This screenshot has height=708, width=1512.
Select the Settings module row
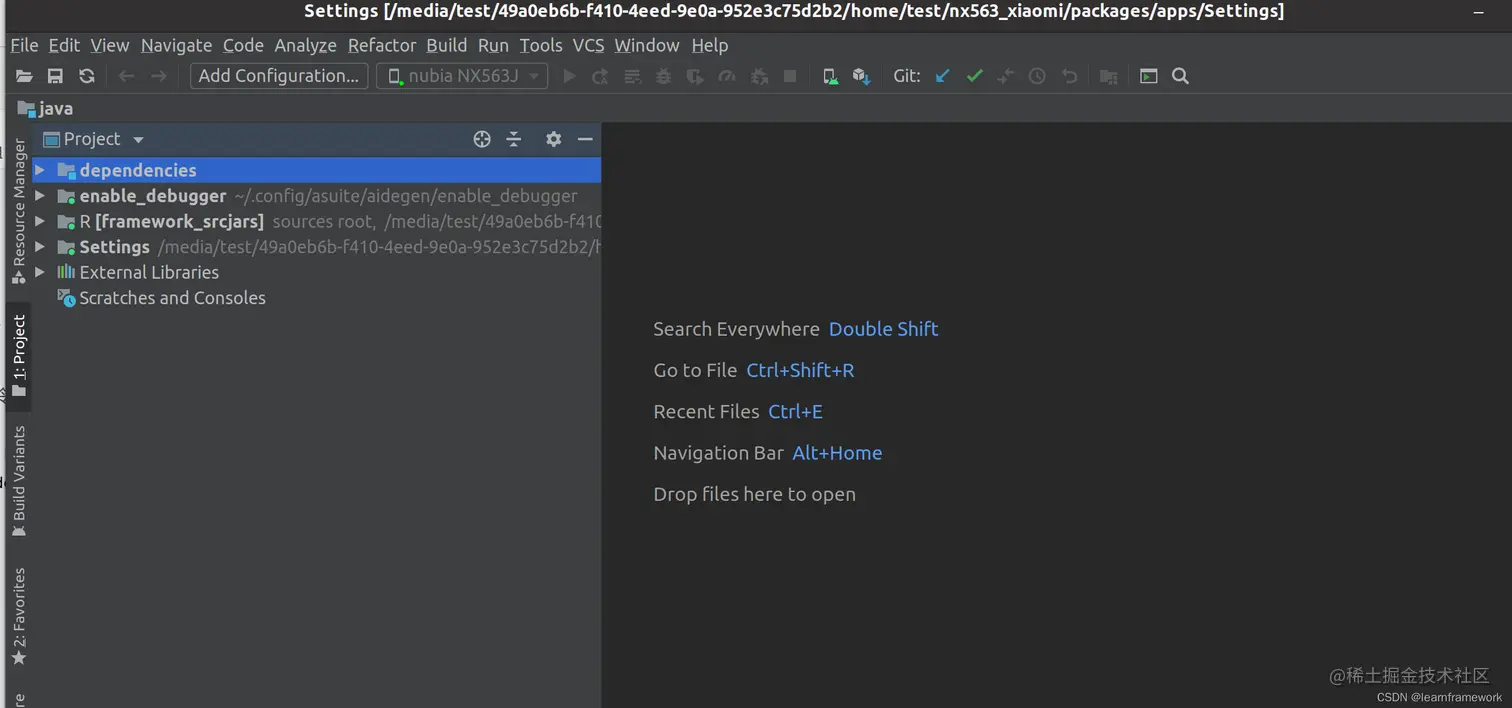pyautogui.click(x=317, y=247)
